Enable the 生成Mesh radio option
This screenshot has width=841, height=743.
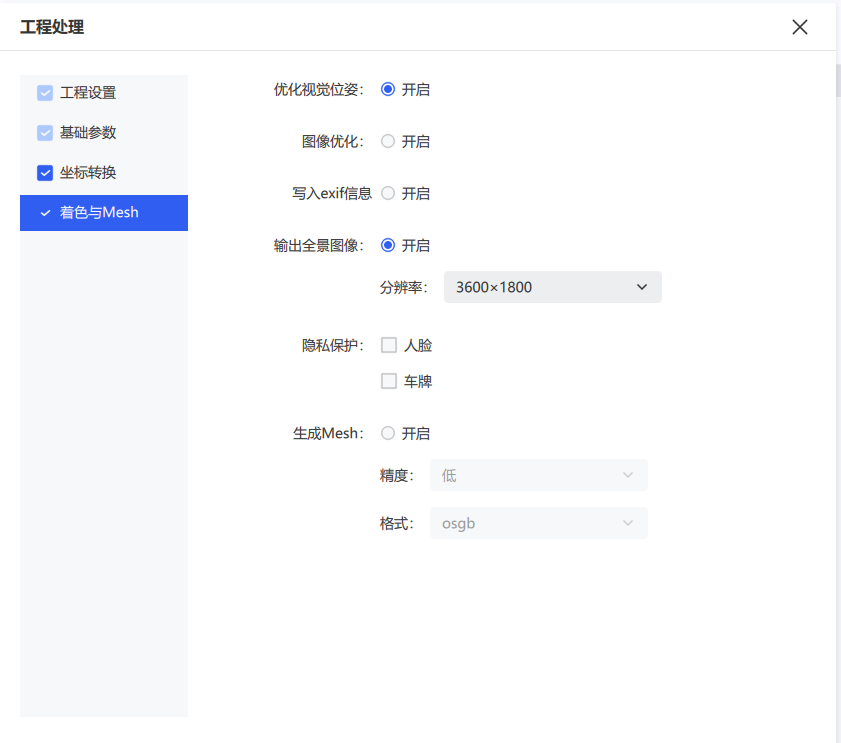pos(388,433)
